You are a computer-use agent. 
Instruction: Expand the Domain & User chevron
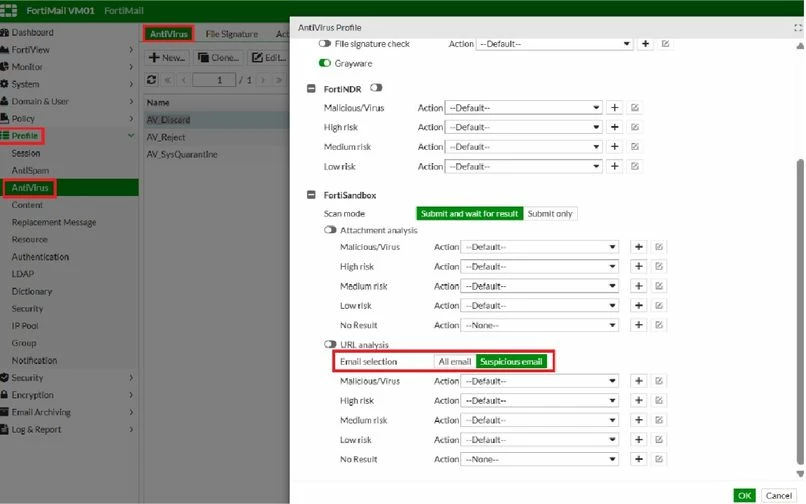[x=131, y=101]
